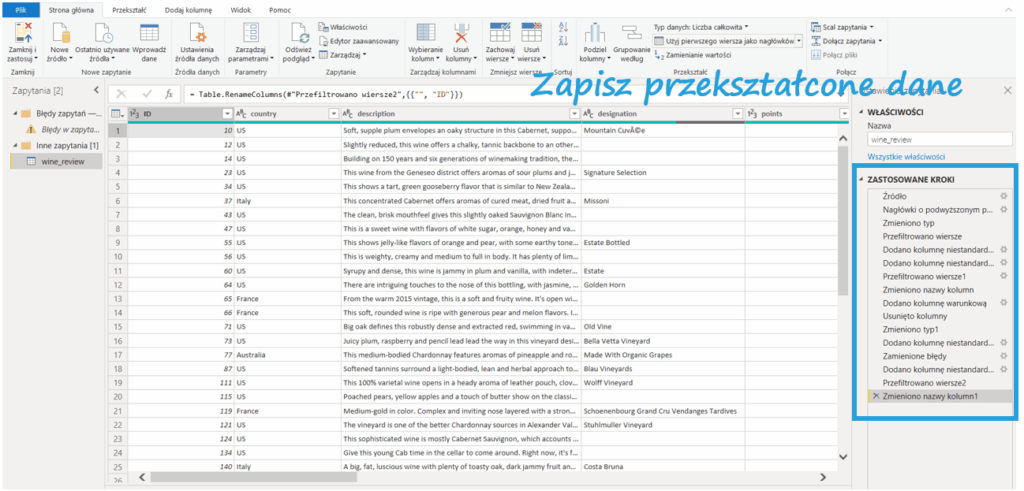The image size is (1024, 491).
Task: Click the horizontal scrollbar under the table
Action: (480, 478)
